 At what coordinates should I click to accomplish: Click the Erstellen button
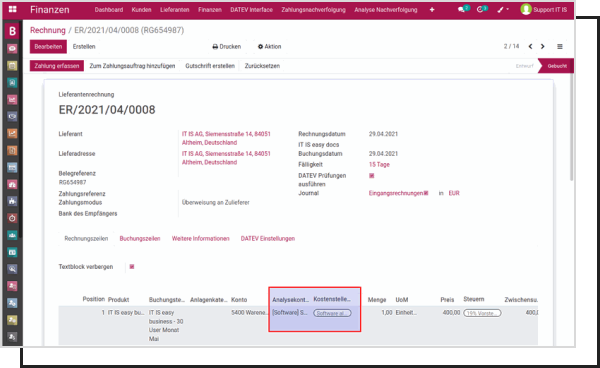point(84,47)
